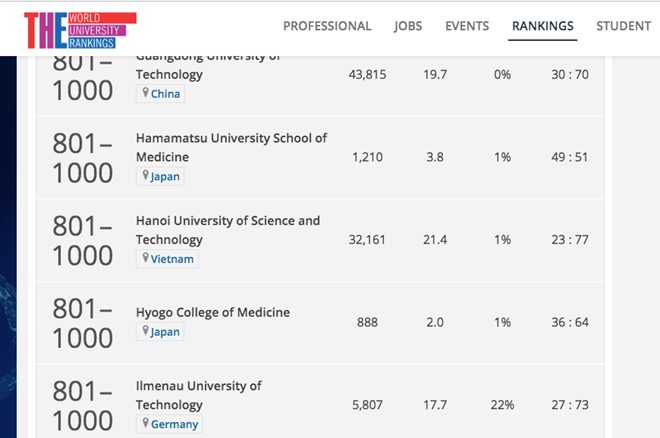
Task: Click the Vietnam country tag
Action: click(x=172, y=259)
